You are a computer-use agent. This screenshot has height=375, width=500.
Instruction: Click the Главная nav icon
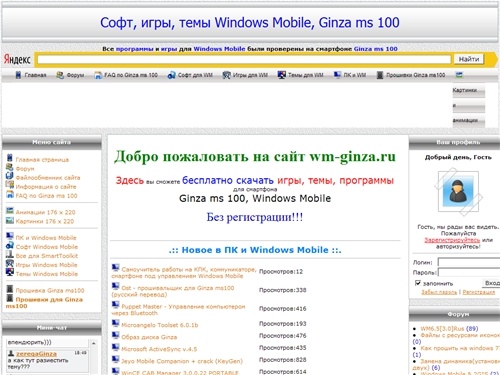point(18,75)
